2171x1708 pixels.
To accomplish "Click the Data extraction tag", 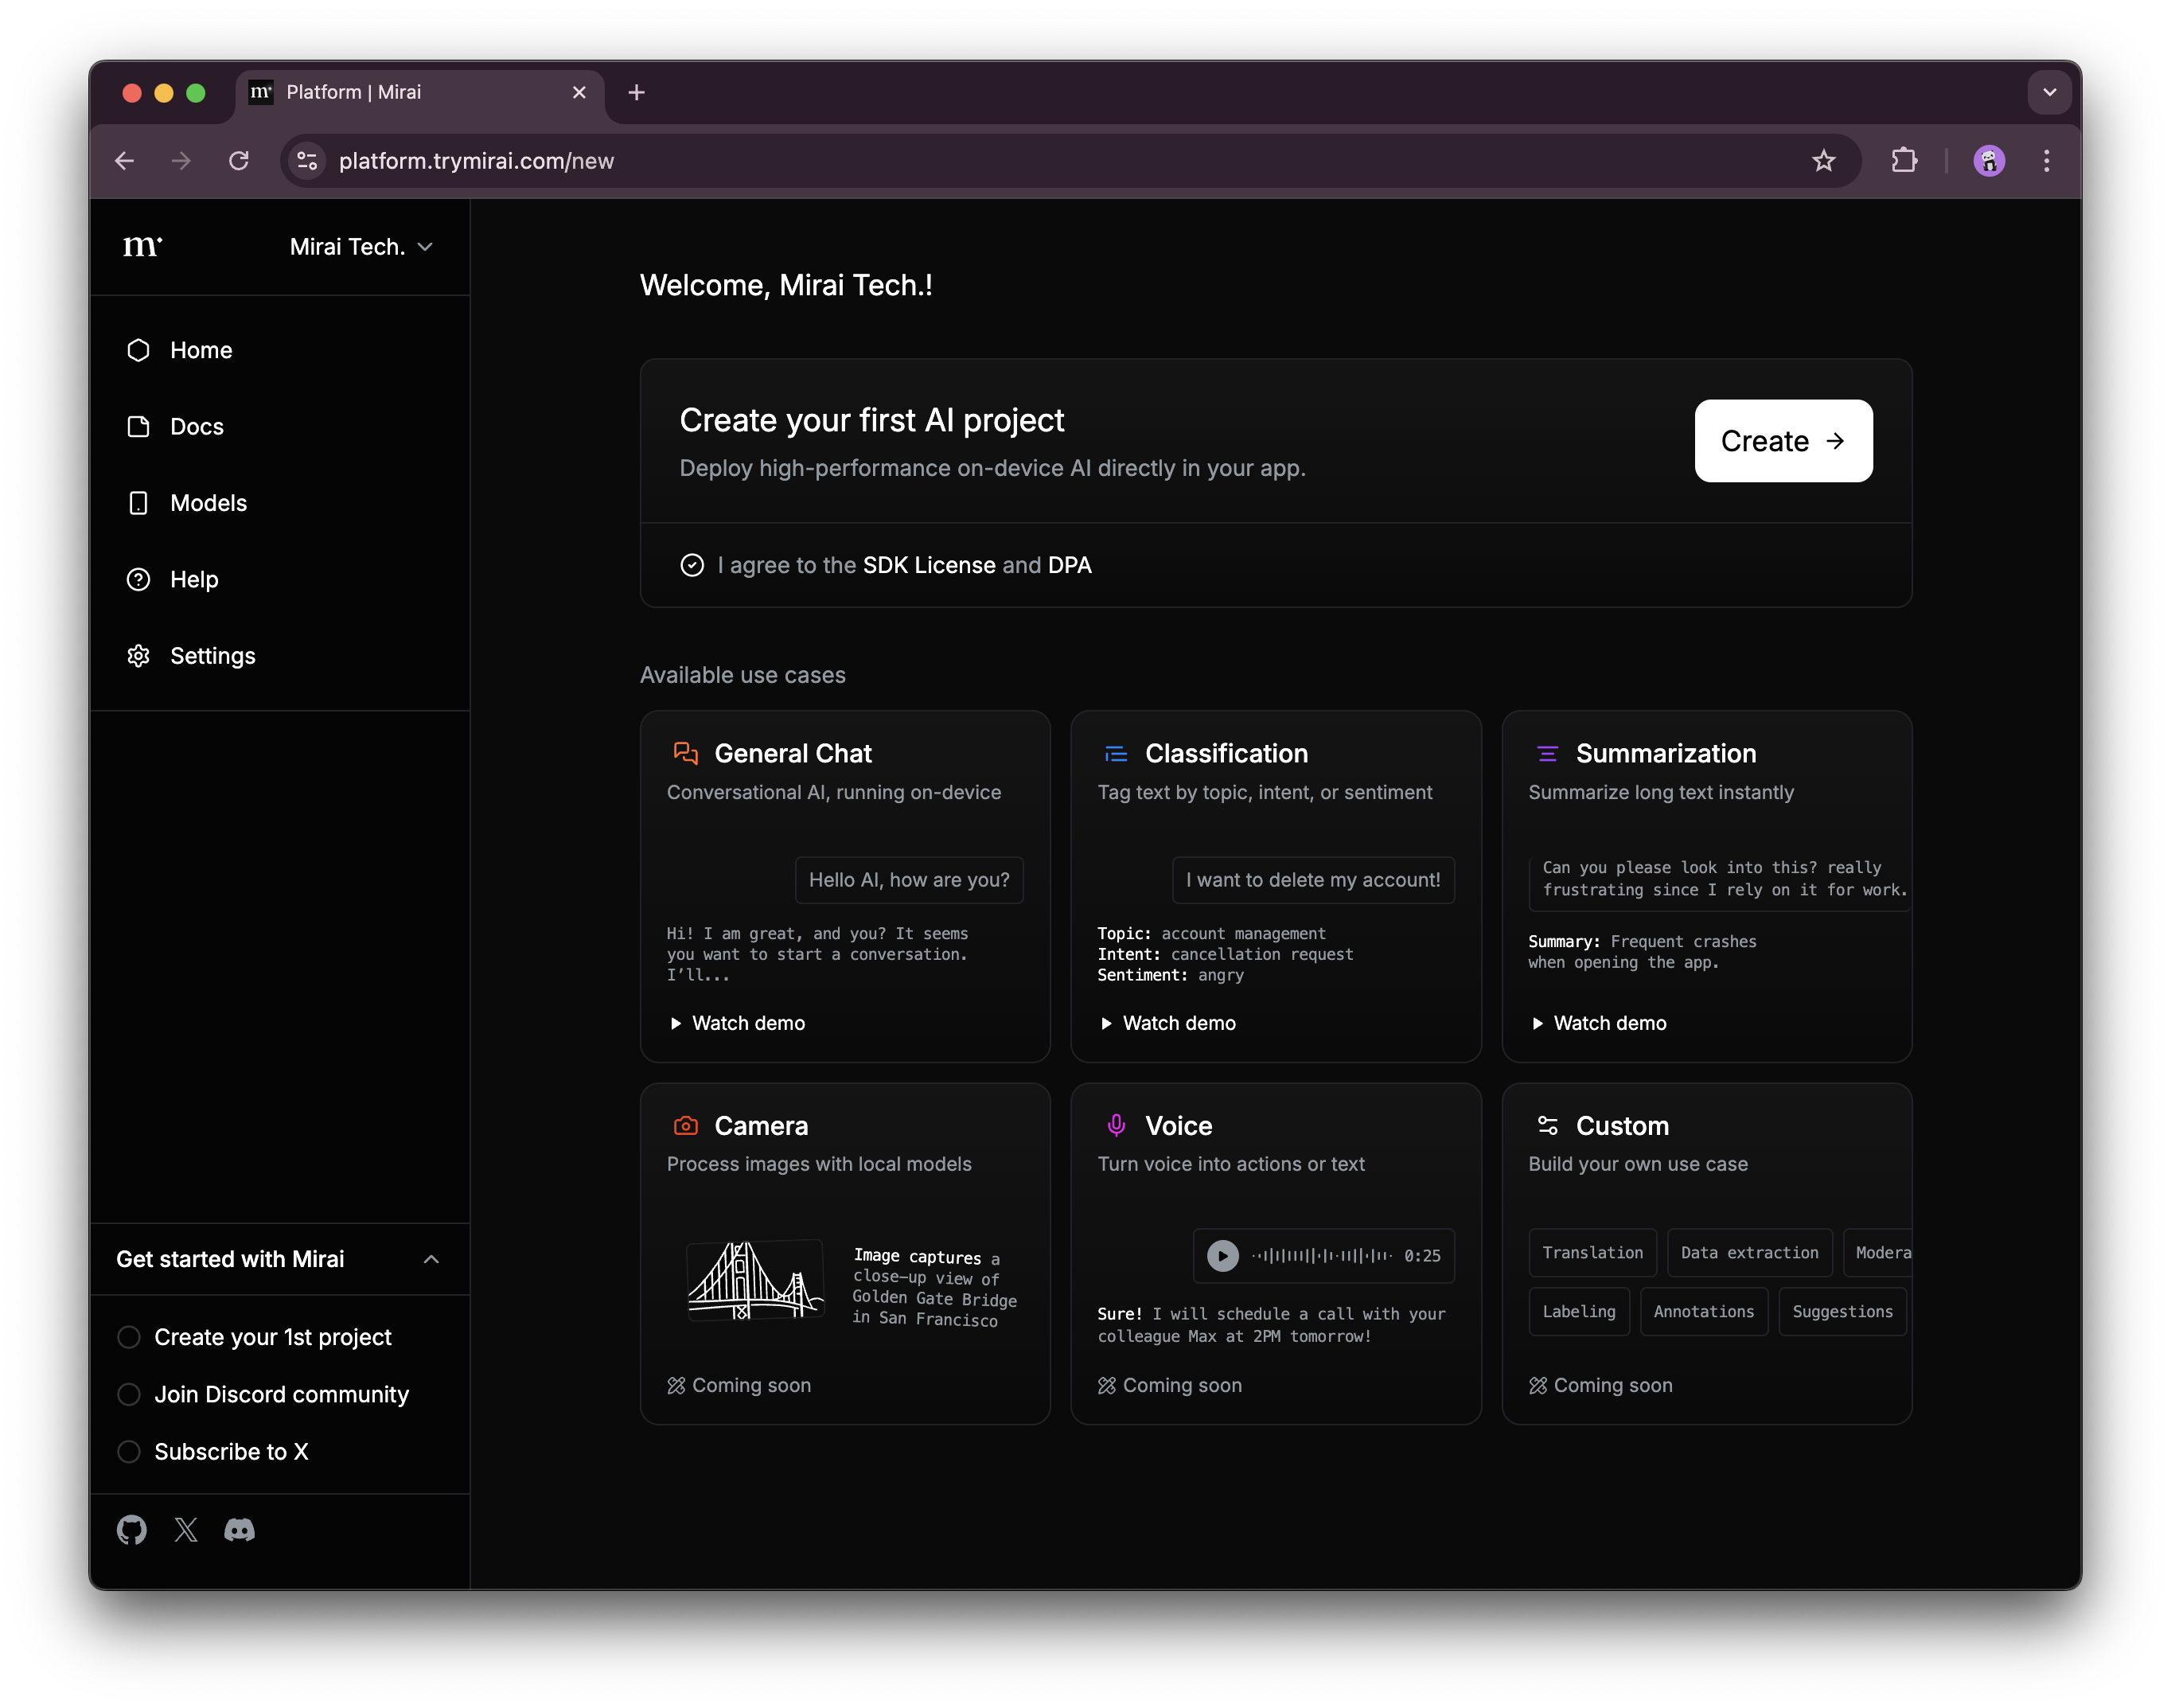I will (1749, 1253).
